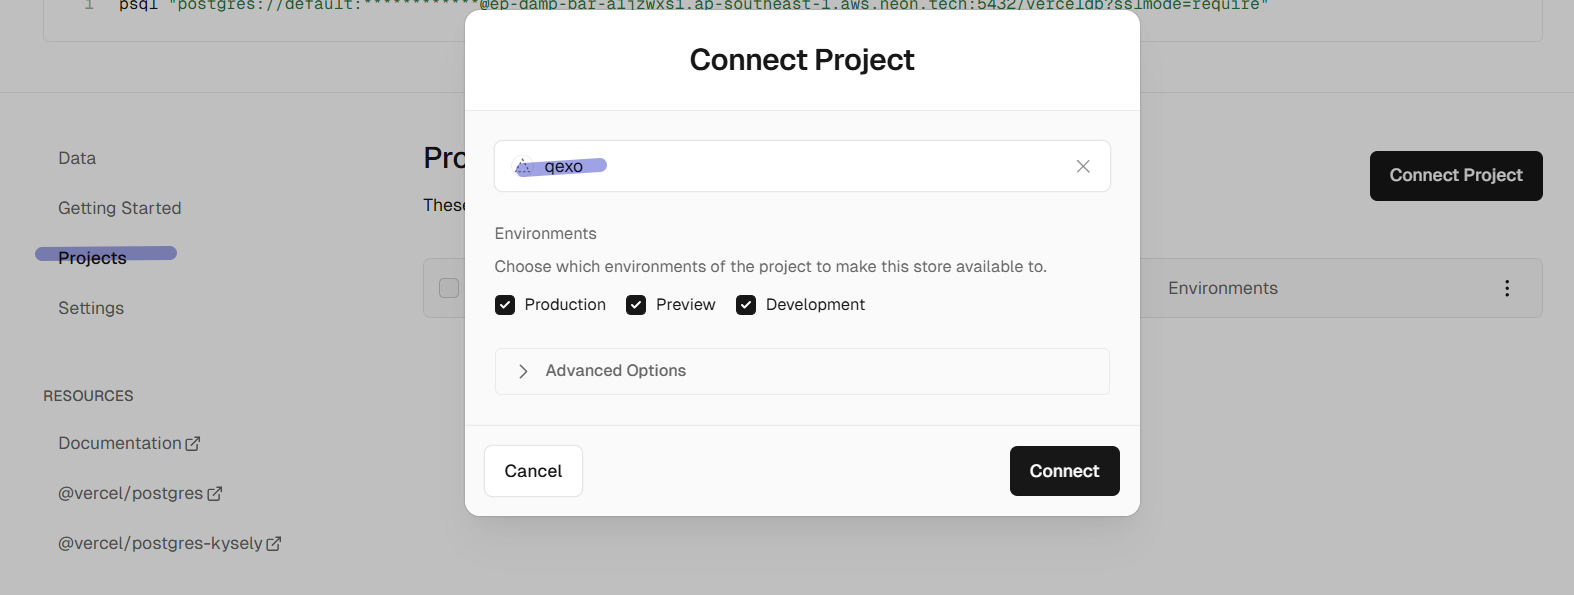Image resolution: width=1574 pixels, height=595 pixels.
Task: Click the Advanced Options chevron arrow
Action: (523, 371)
